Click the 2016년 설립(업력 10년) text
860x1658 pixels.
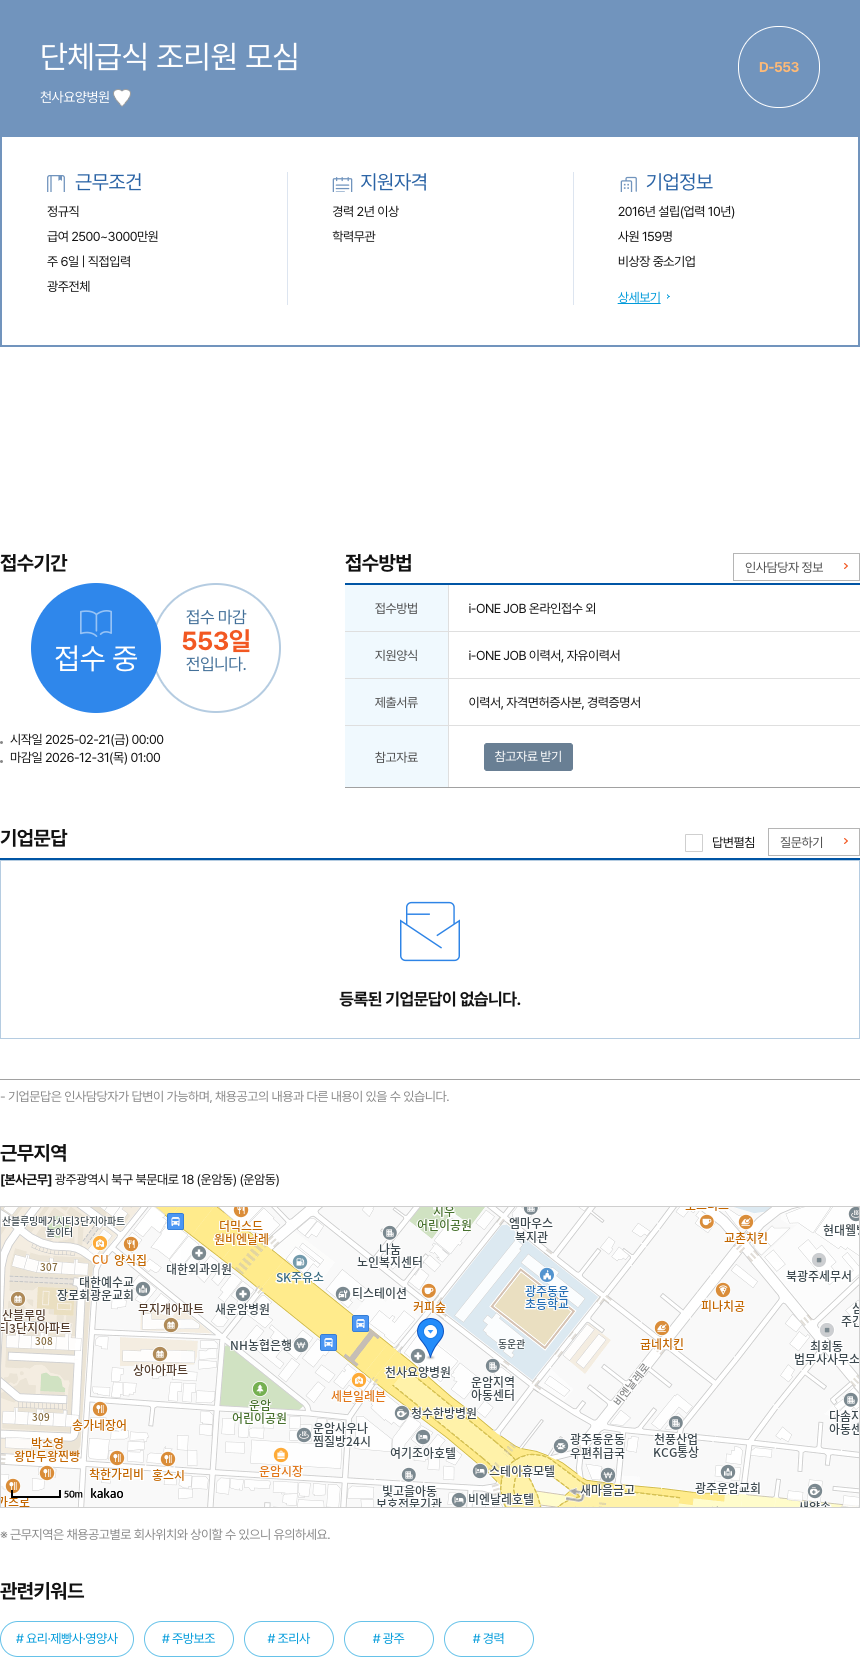click(x=677, y=212)
